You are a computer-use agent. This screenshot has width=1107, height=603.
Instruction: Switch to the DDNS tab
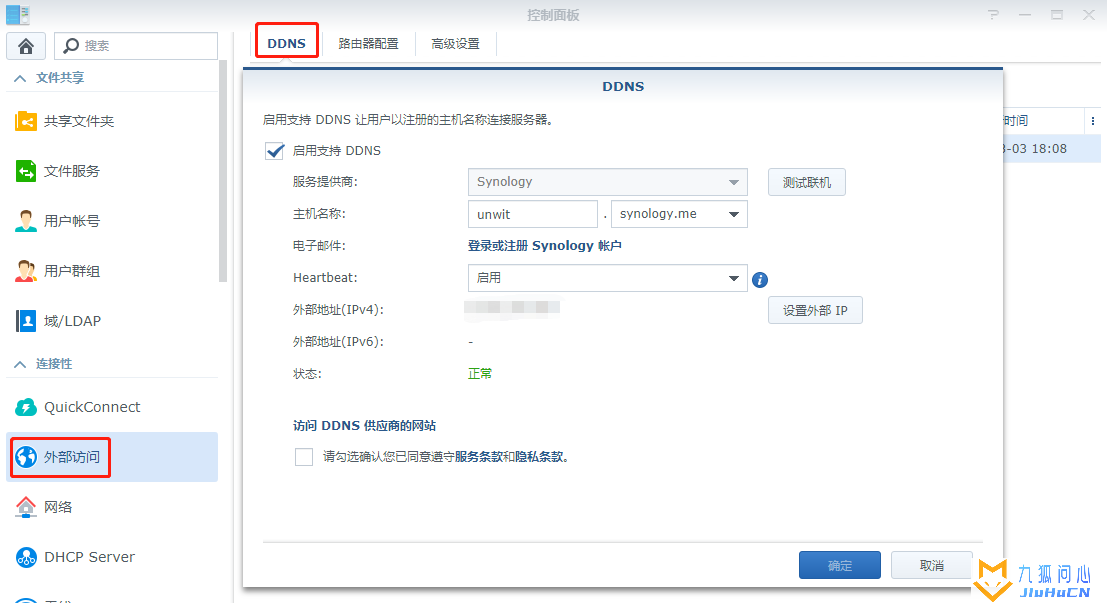(x=287, y=44)
